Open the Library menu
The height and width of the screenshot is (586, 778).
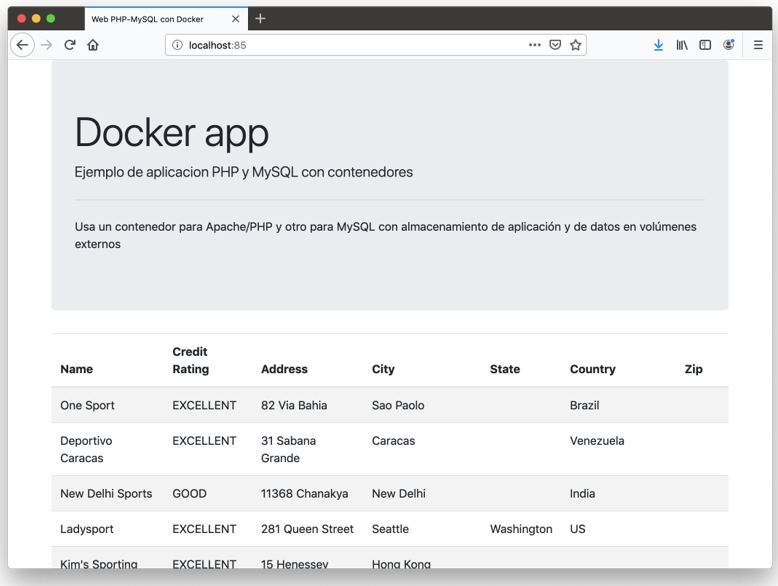pyautogui.click(x=682, y=45)
